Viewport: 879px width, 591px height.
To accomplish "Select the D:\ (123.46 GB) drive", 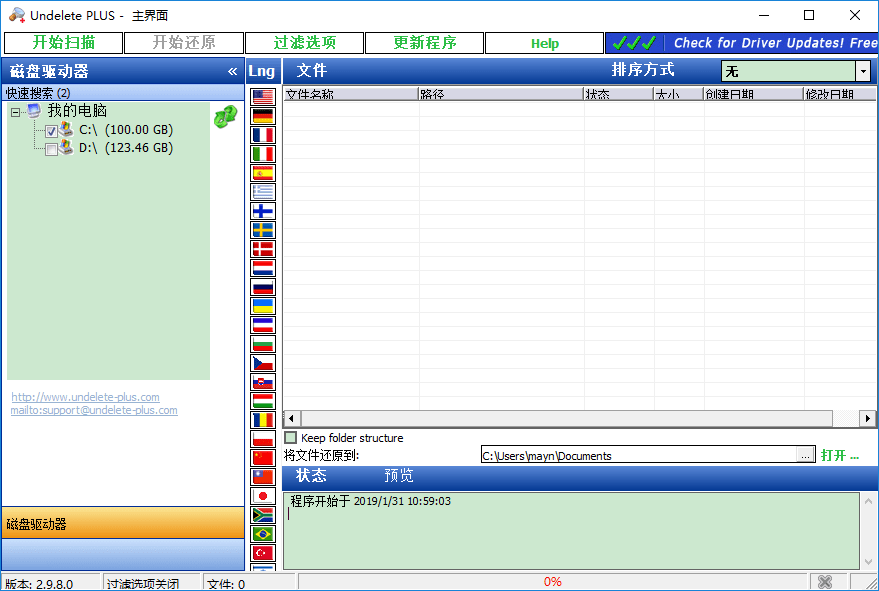I will [x=126, y=148].
